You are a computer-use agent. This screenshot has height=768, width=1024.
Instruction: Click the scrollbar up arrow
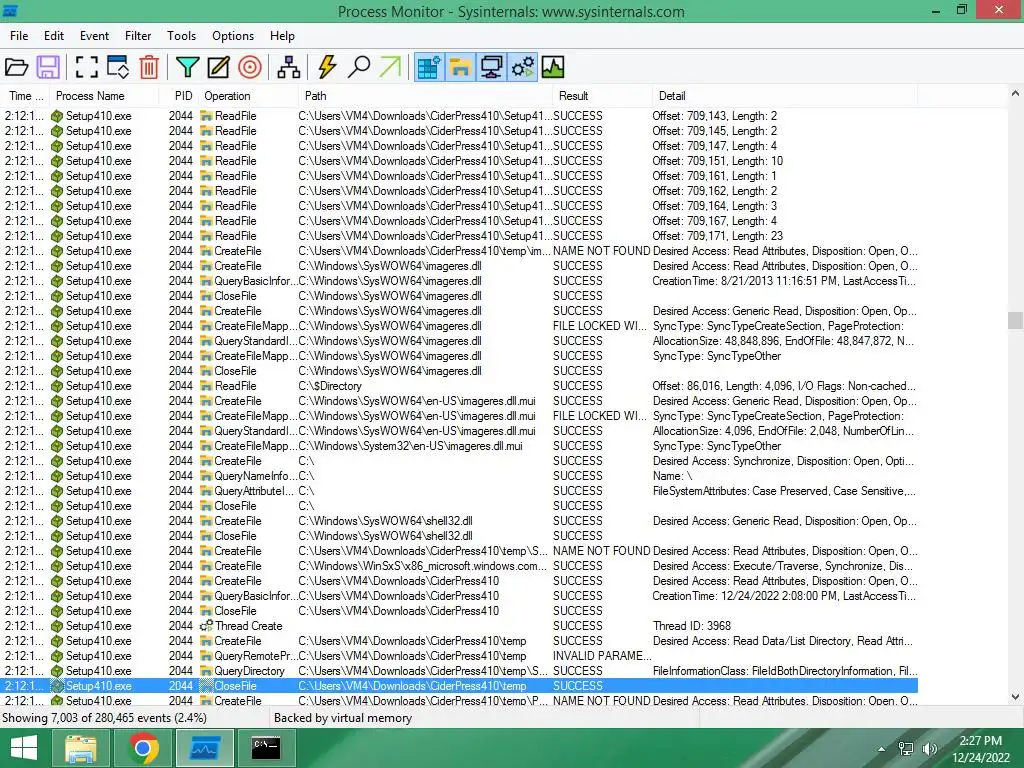point(1015,94)
